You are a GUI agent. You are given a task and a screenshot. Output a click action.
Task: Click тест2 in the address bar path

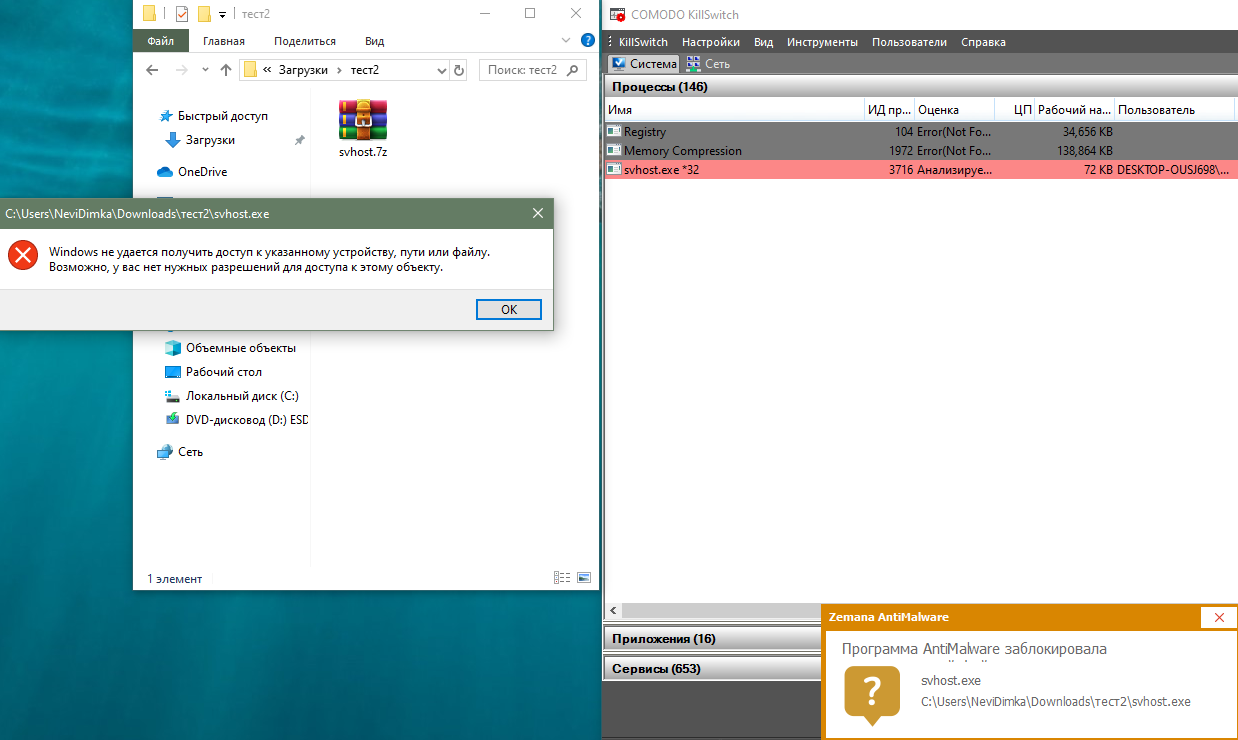[x=364, y=70]
